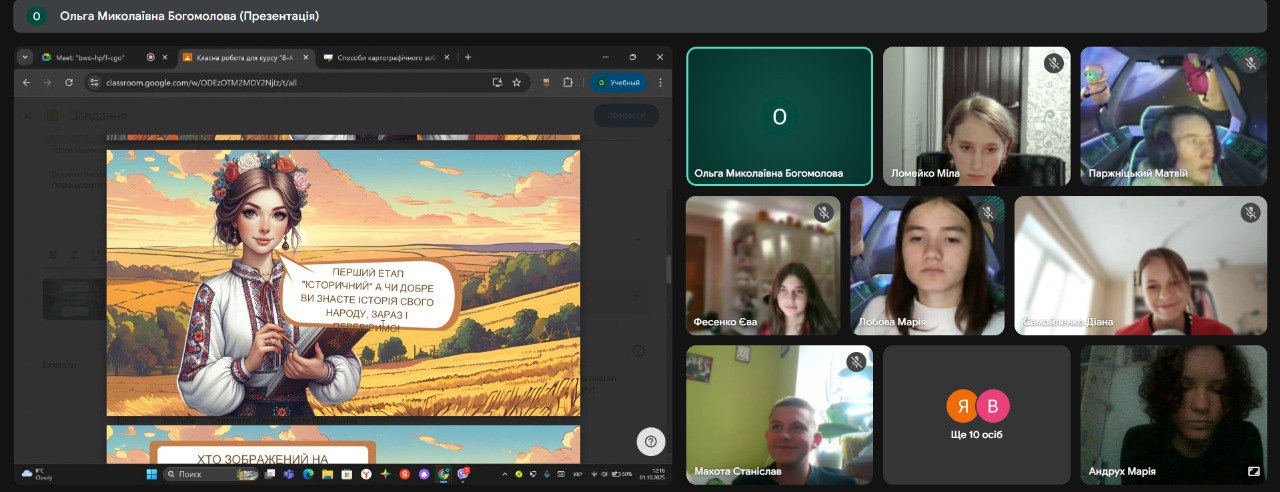The width and height of the screenshot is (1280, 492).
Task: Open the help question-mark button
Action: point(651,441)
